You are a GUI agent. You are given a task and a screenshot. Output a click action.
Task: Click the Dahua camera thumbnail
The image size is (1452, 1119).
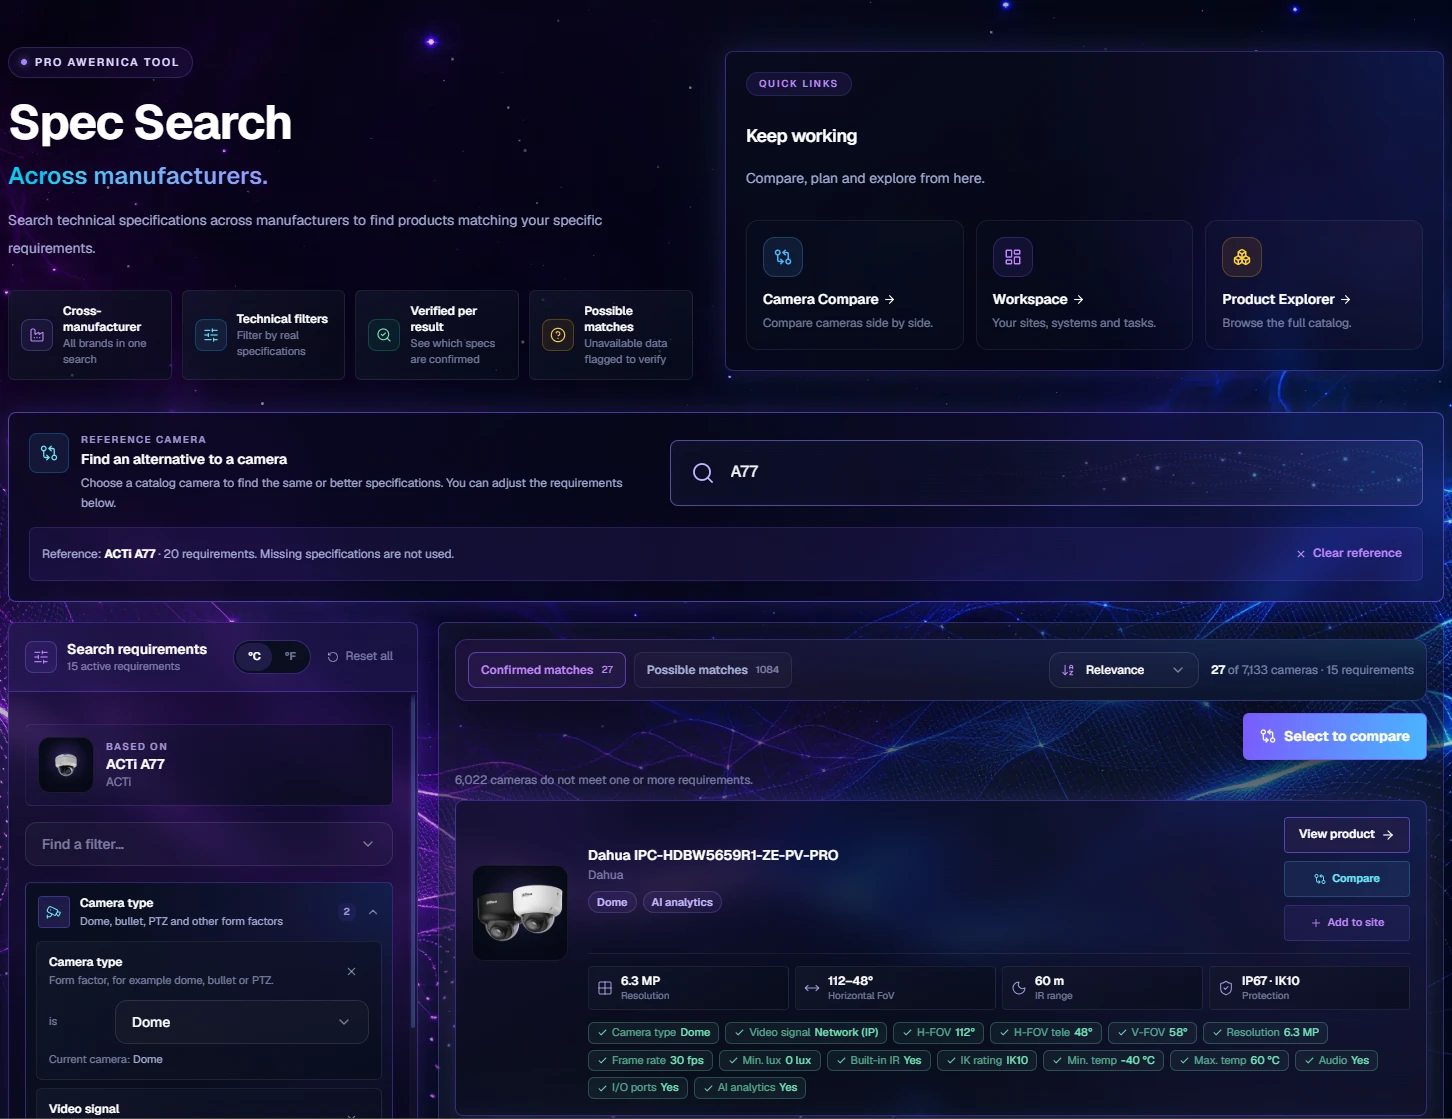pos(520,912)
